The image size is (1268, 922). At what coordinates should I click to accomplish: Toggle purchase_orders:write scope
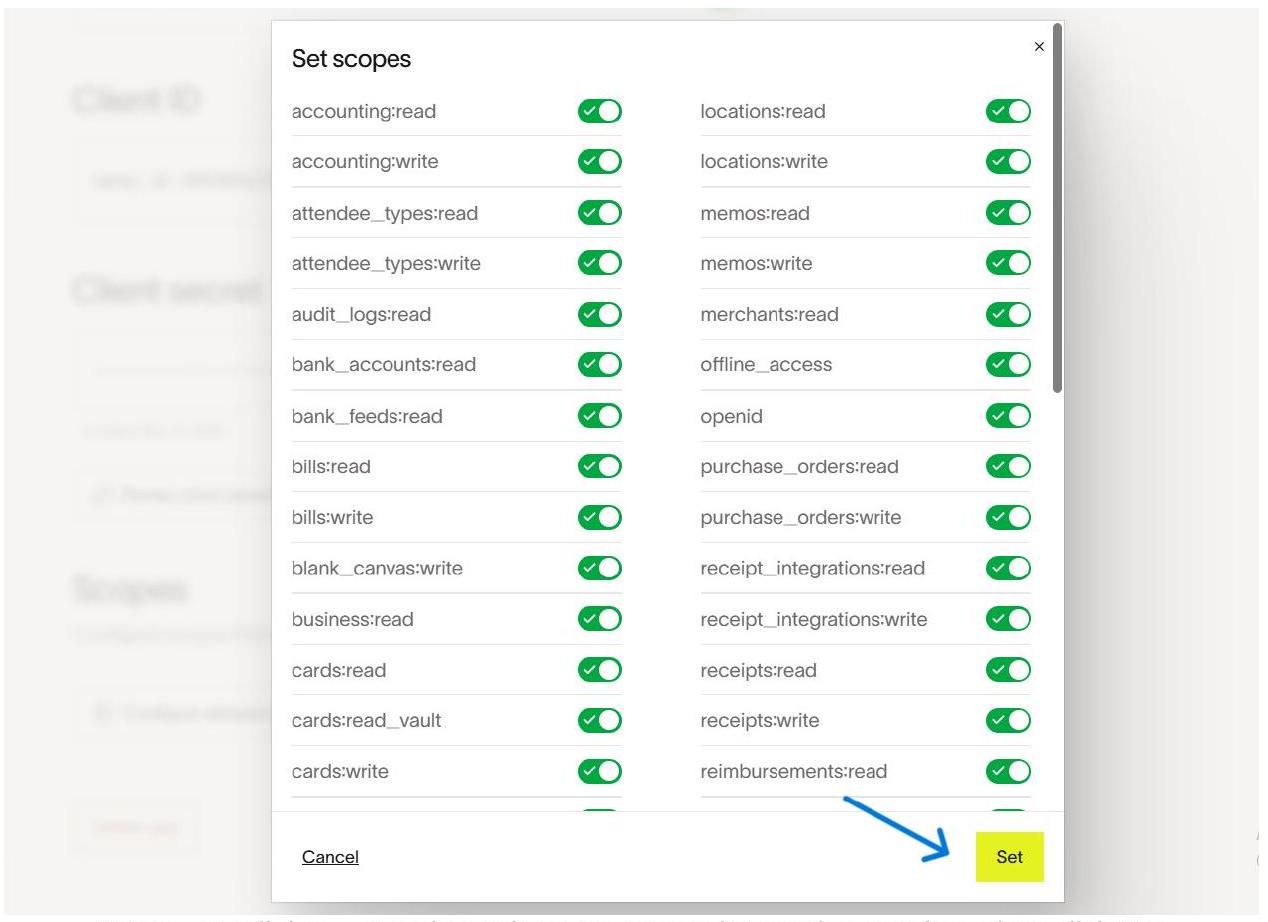[1008, 517]
